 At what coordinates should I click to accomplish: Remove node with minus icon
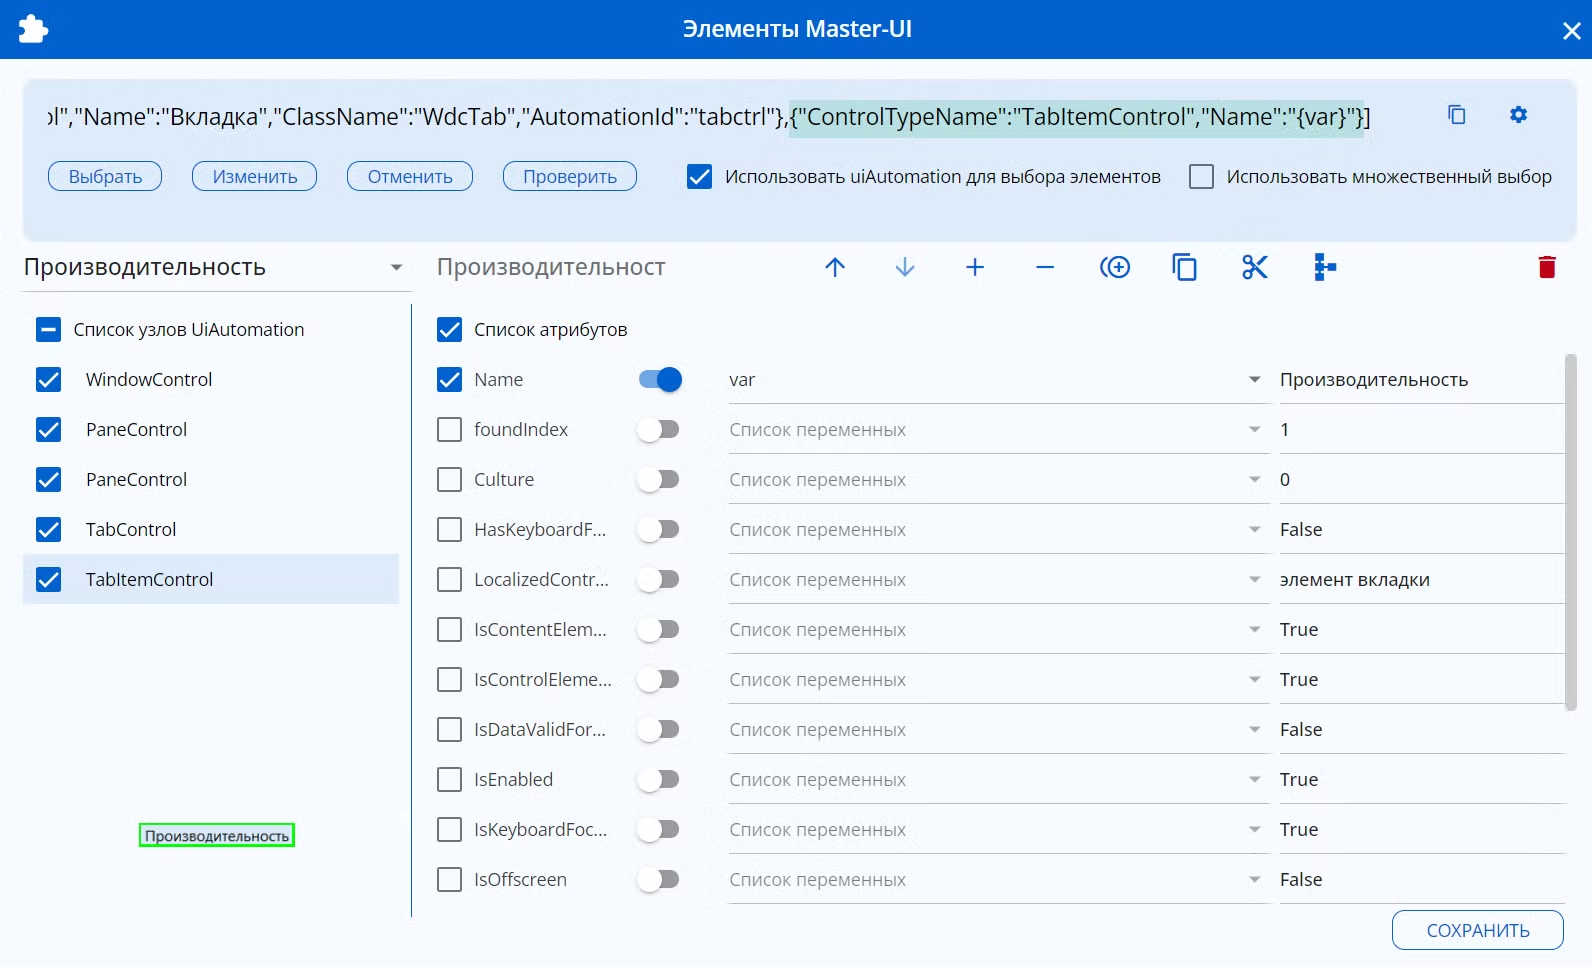coord(1045,267)
